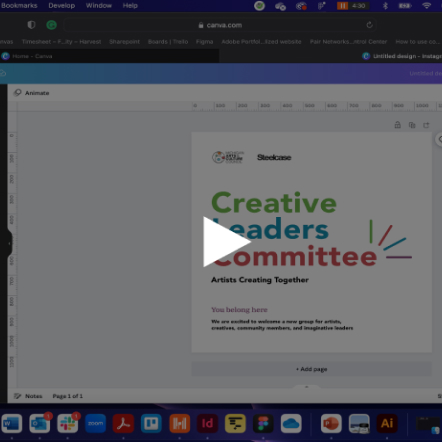This screenshot has width=442, height=442.
Task: Select the Steelcase logo on the canvas
Action: pyautogui.click(x=274, y=157)
